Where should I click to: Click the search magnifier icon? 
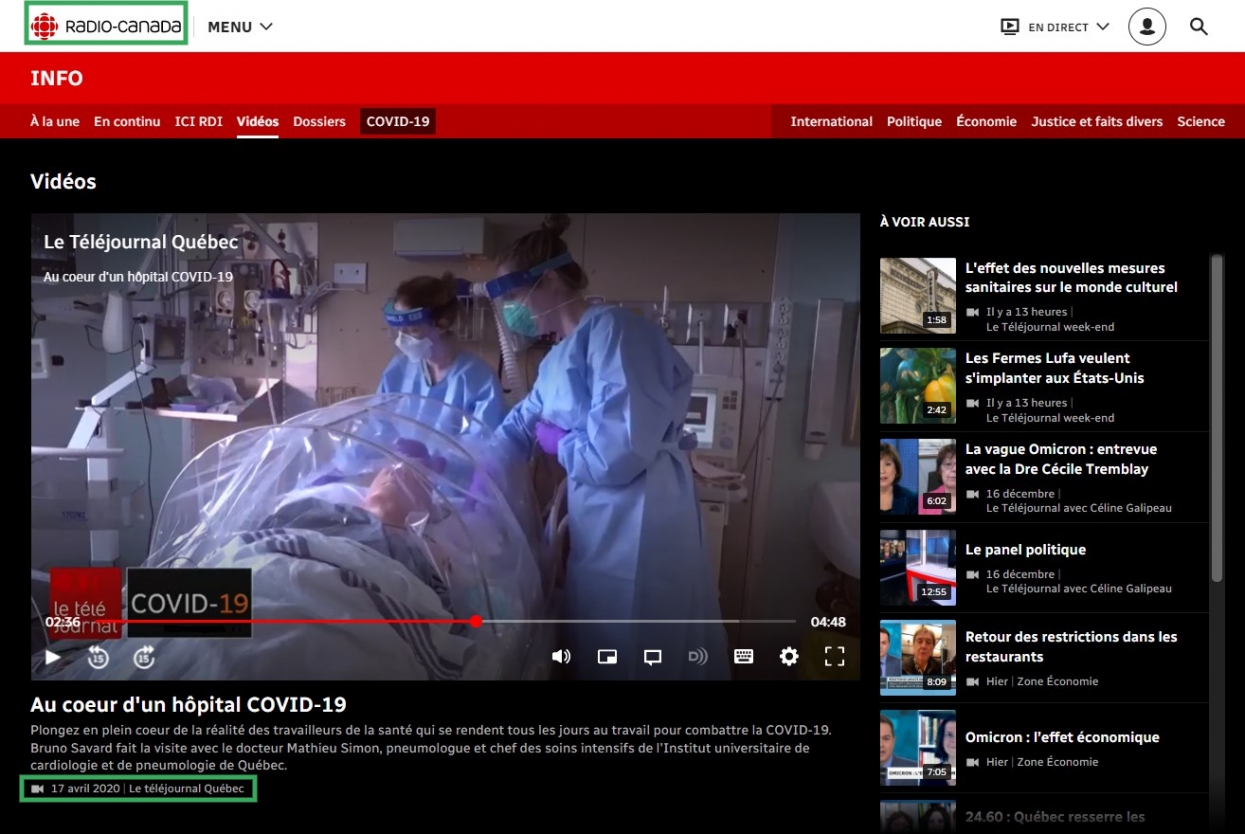[x=1199, y=27]
